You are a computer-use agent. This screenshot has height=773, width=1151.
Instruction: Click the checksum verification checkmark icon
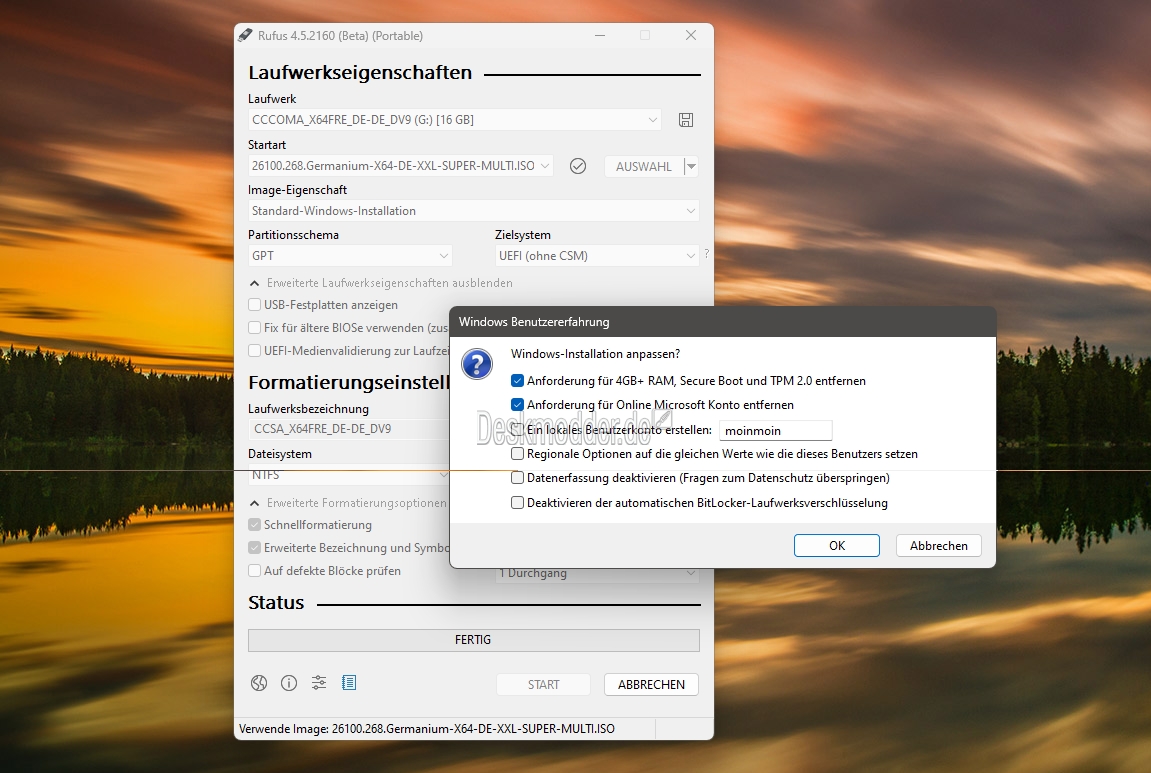click(x=578, y=166)
